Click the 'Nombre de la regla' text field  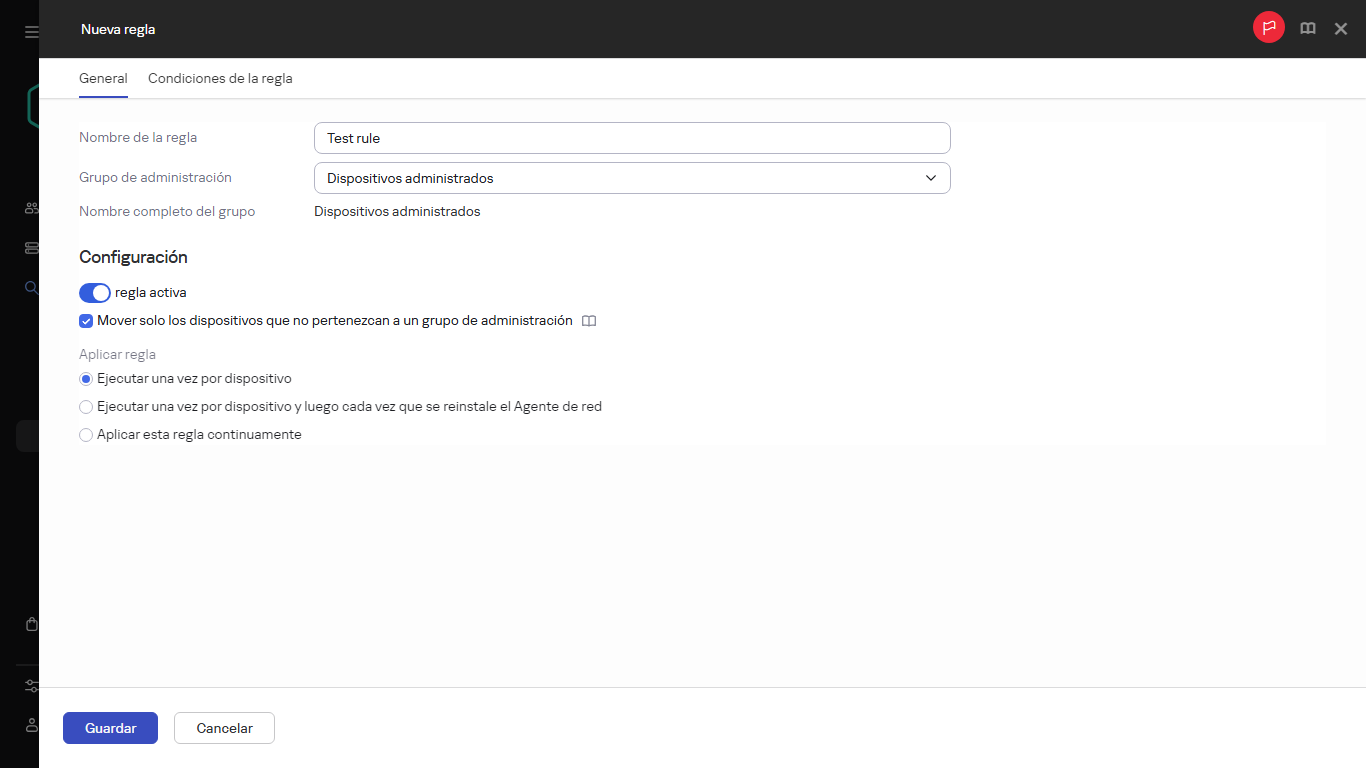[631, 138]
